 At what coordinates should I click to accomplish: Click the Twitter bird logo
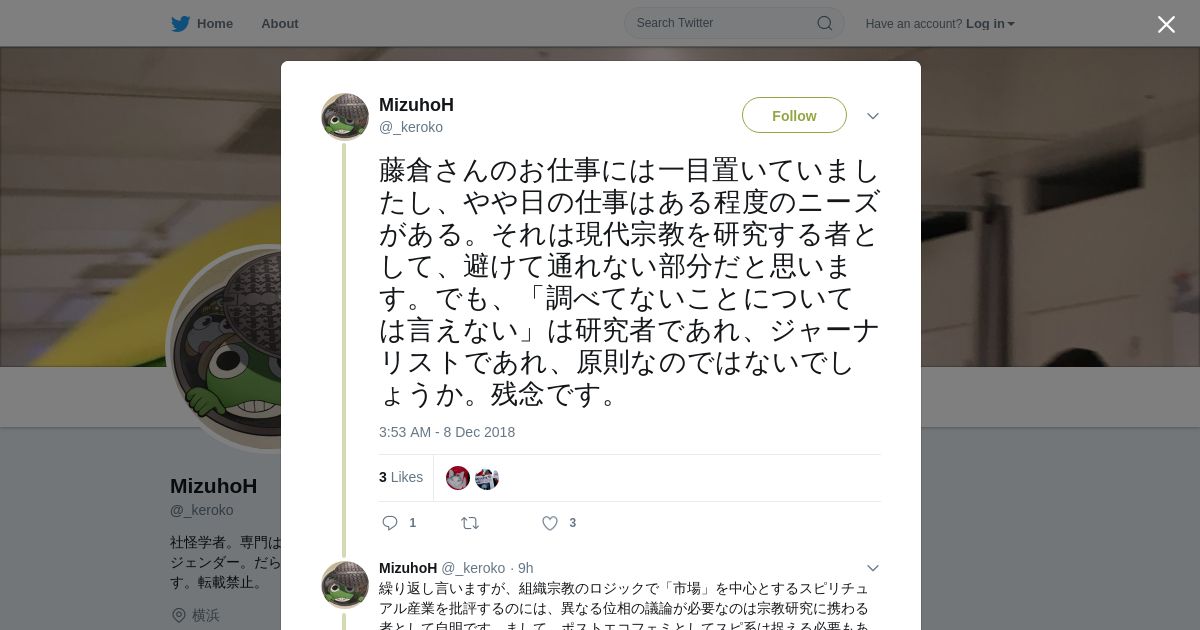(180, 23)
